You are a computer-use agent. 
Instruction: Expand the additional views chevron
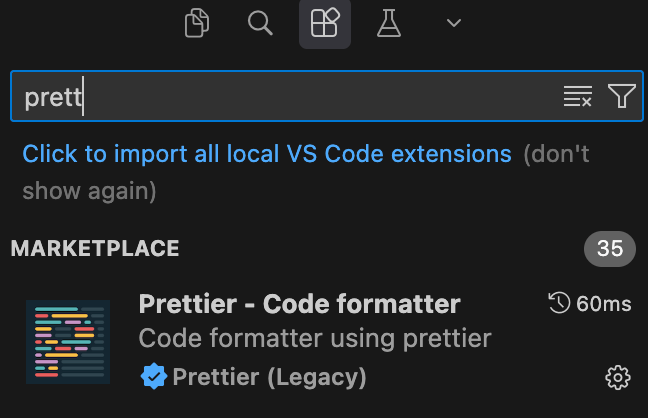pos(454,23)
